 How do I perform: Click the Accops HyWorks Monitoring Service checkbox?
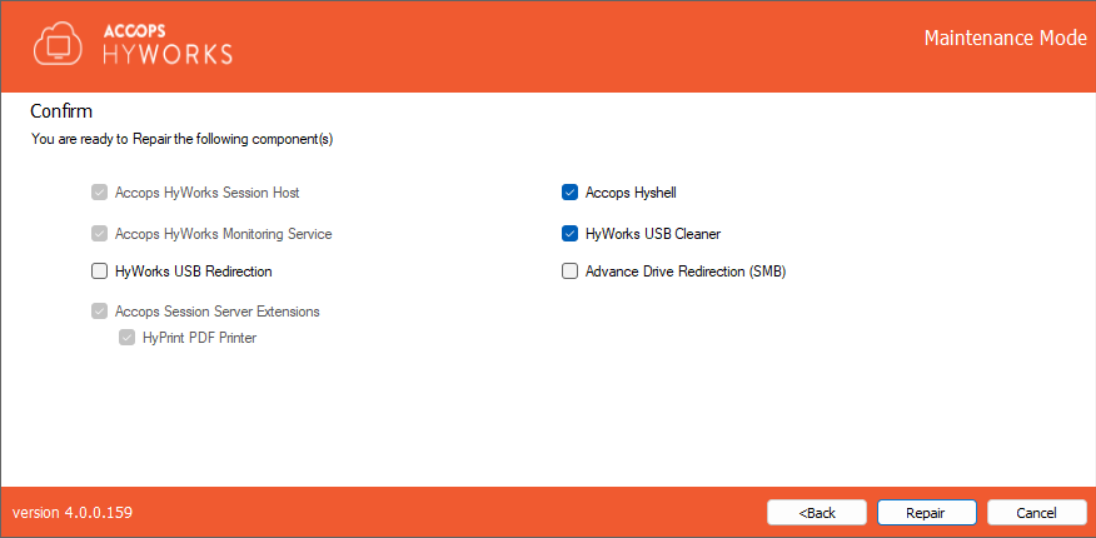pyautogui.click(x=99, y=234)
